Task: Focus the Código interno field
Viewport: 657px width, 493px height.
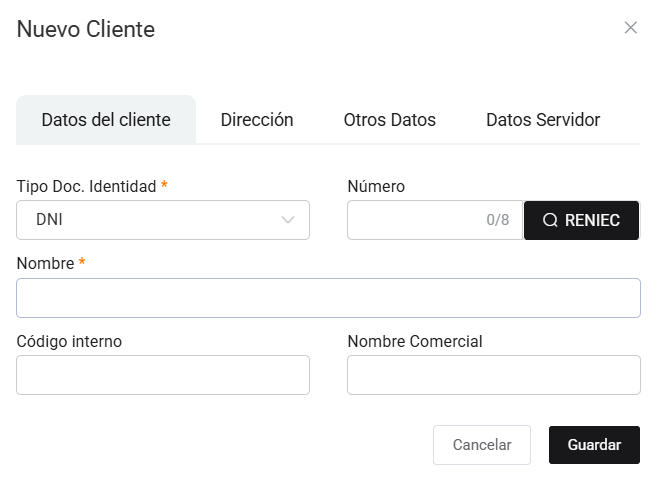Action: (163, 375)
